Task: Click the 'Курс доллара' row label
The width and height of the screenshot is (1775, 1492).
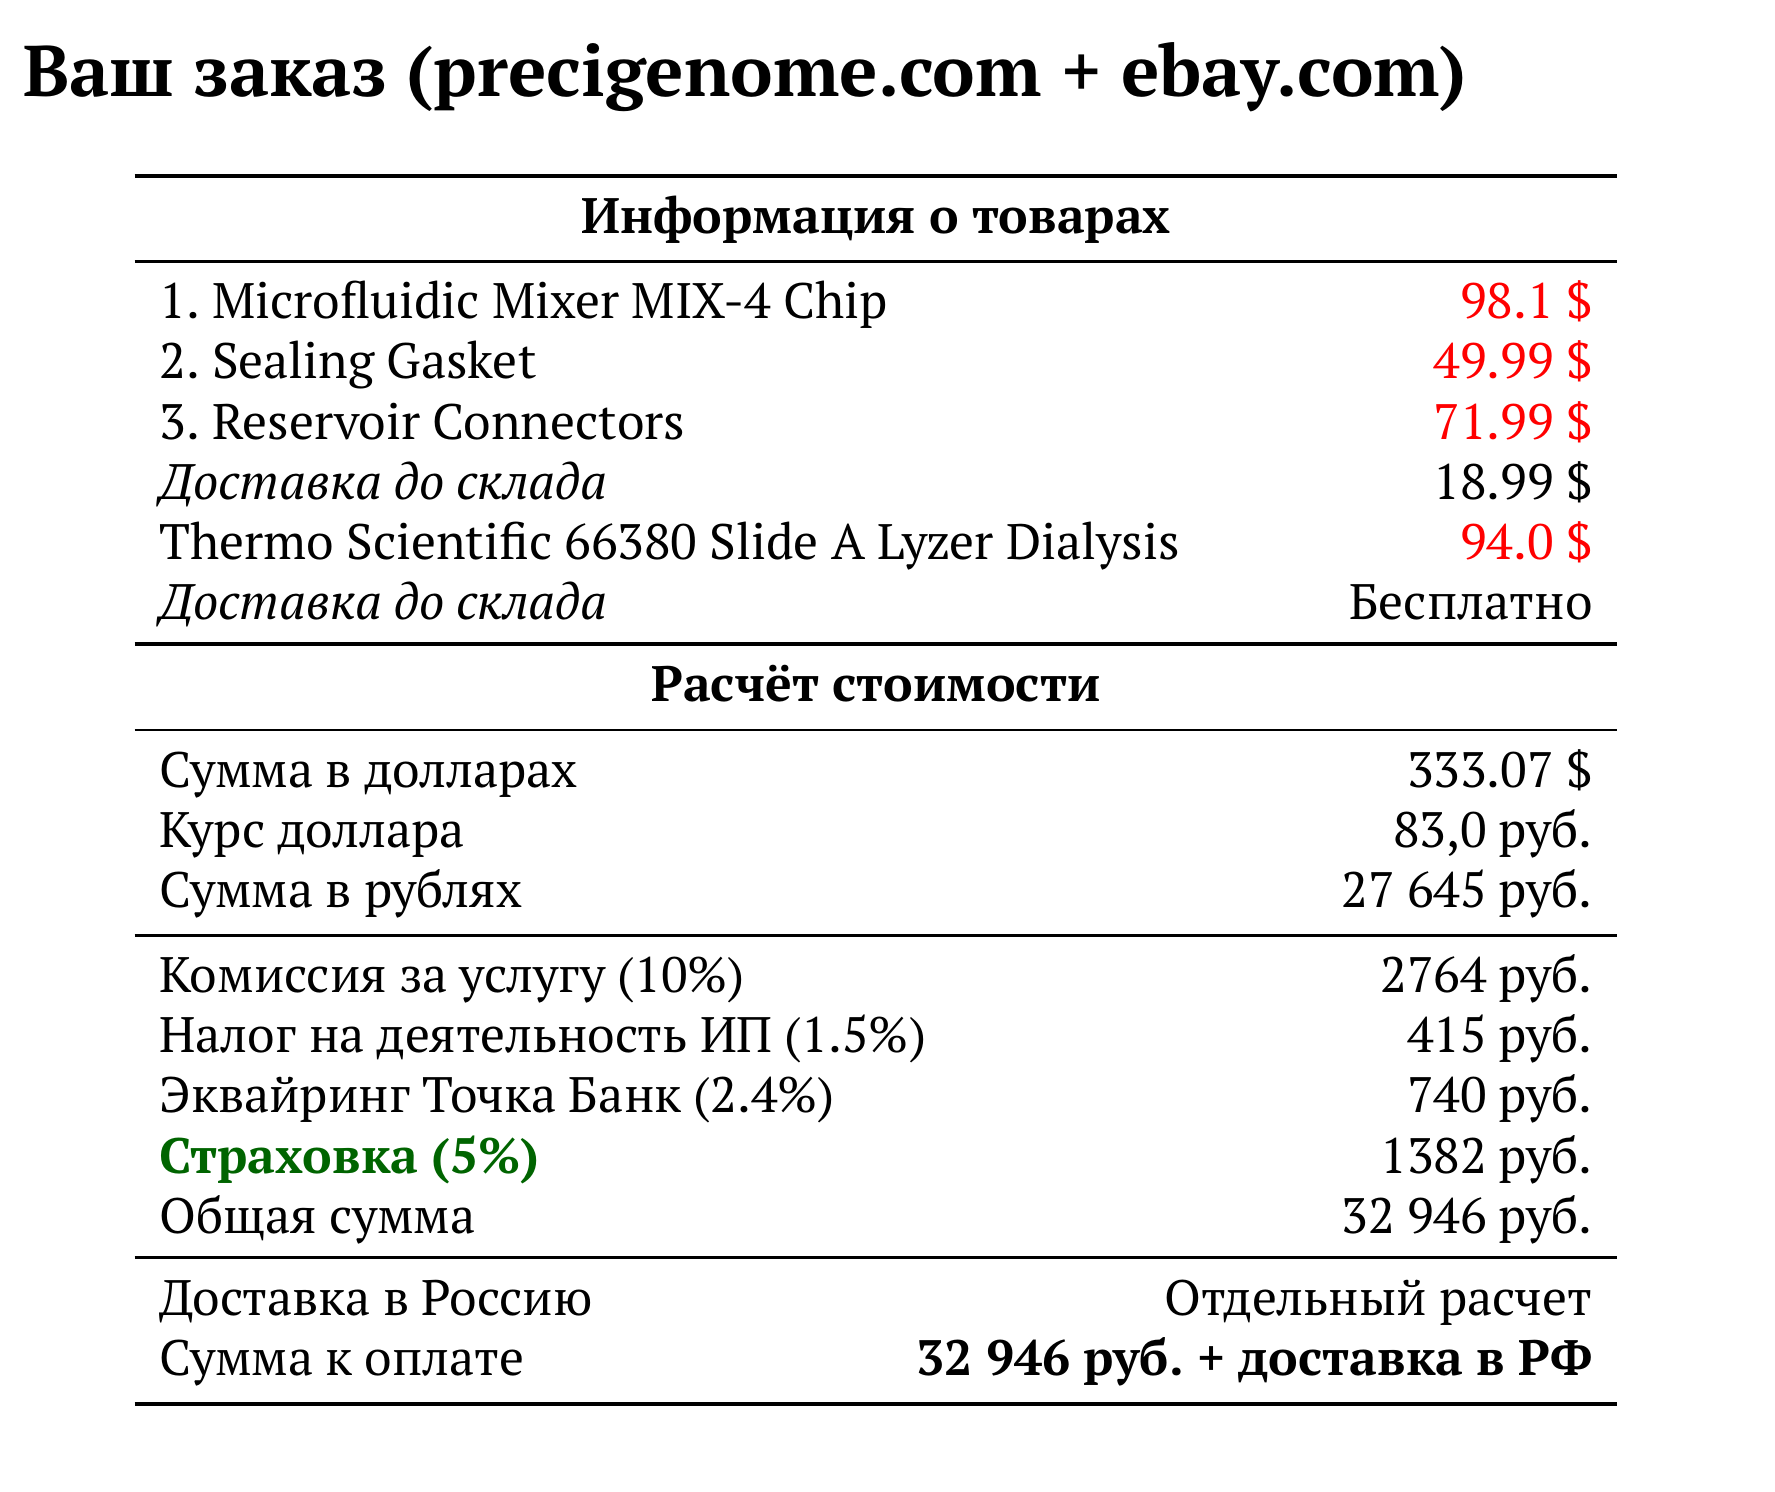Action: tap(311, 831)
